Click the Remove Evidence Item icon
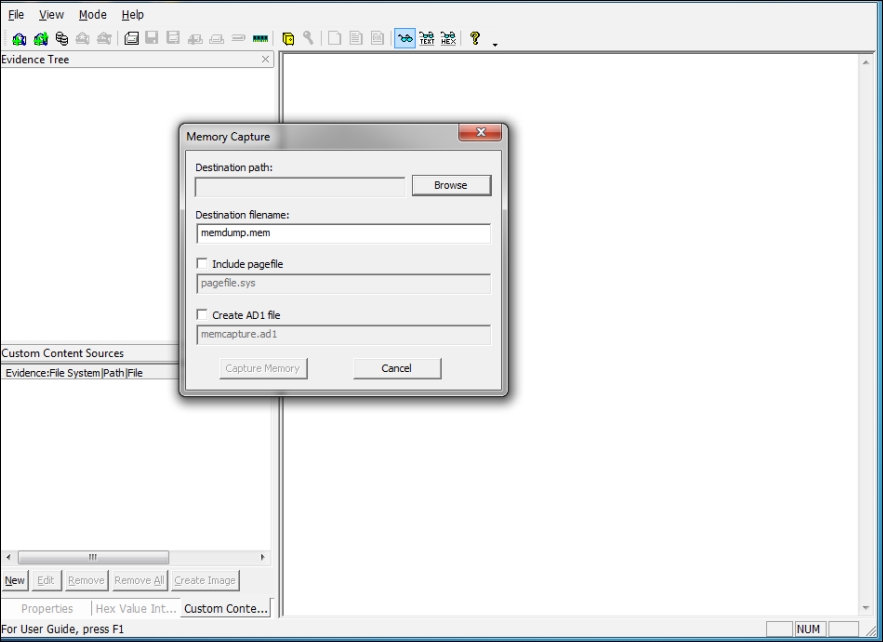This screenshot has height=642, width=883. (83, 38)
